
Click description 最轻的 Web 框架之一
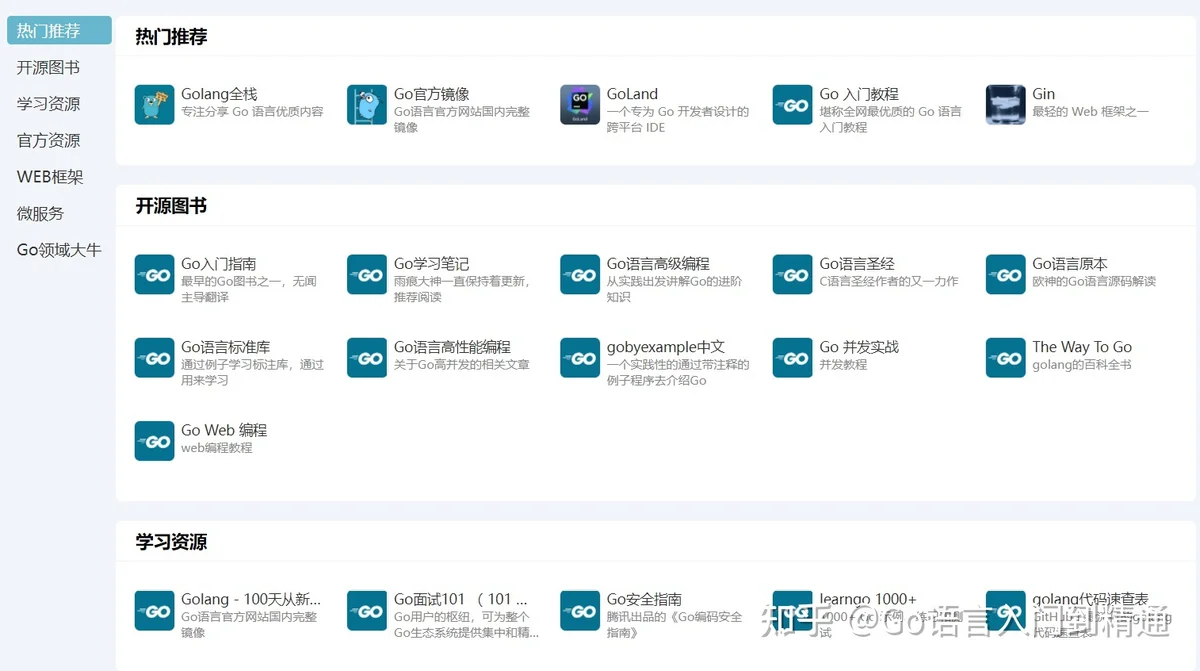[1091, 112]
